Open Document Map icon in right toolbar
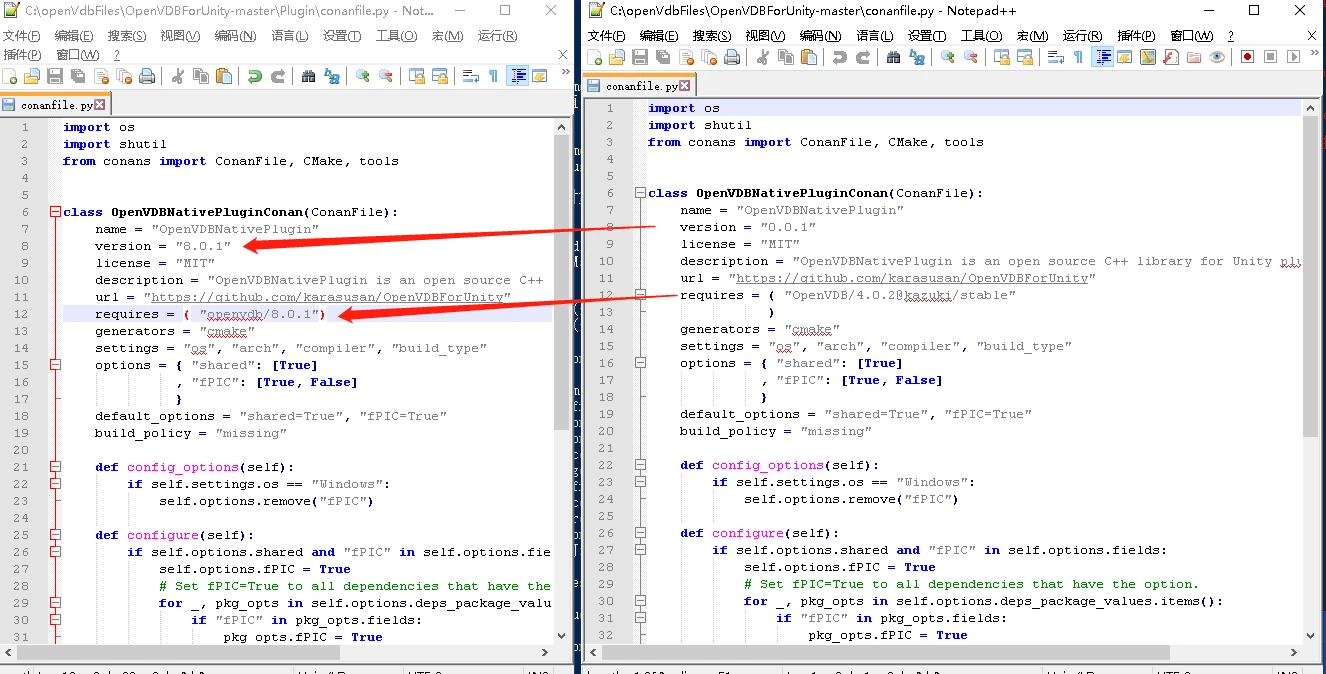1326x674 pixels. pyautogui.click(x=1148, y=57)
